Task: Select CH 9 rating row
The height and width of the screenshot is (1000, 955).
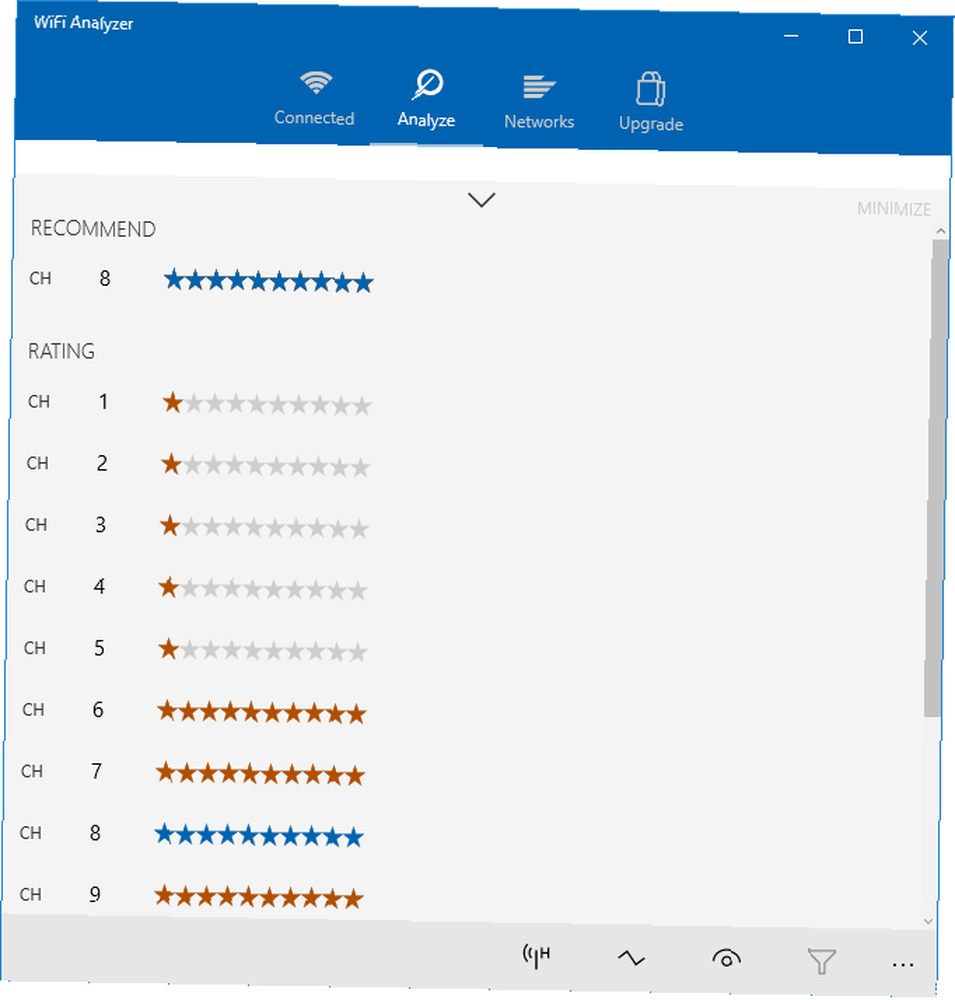Action: [191, 896]
